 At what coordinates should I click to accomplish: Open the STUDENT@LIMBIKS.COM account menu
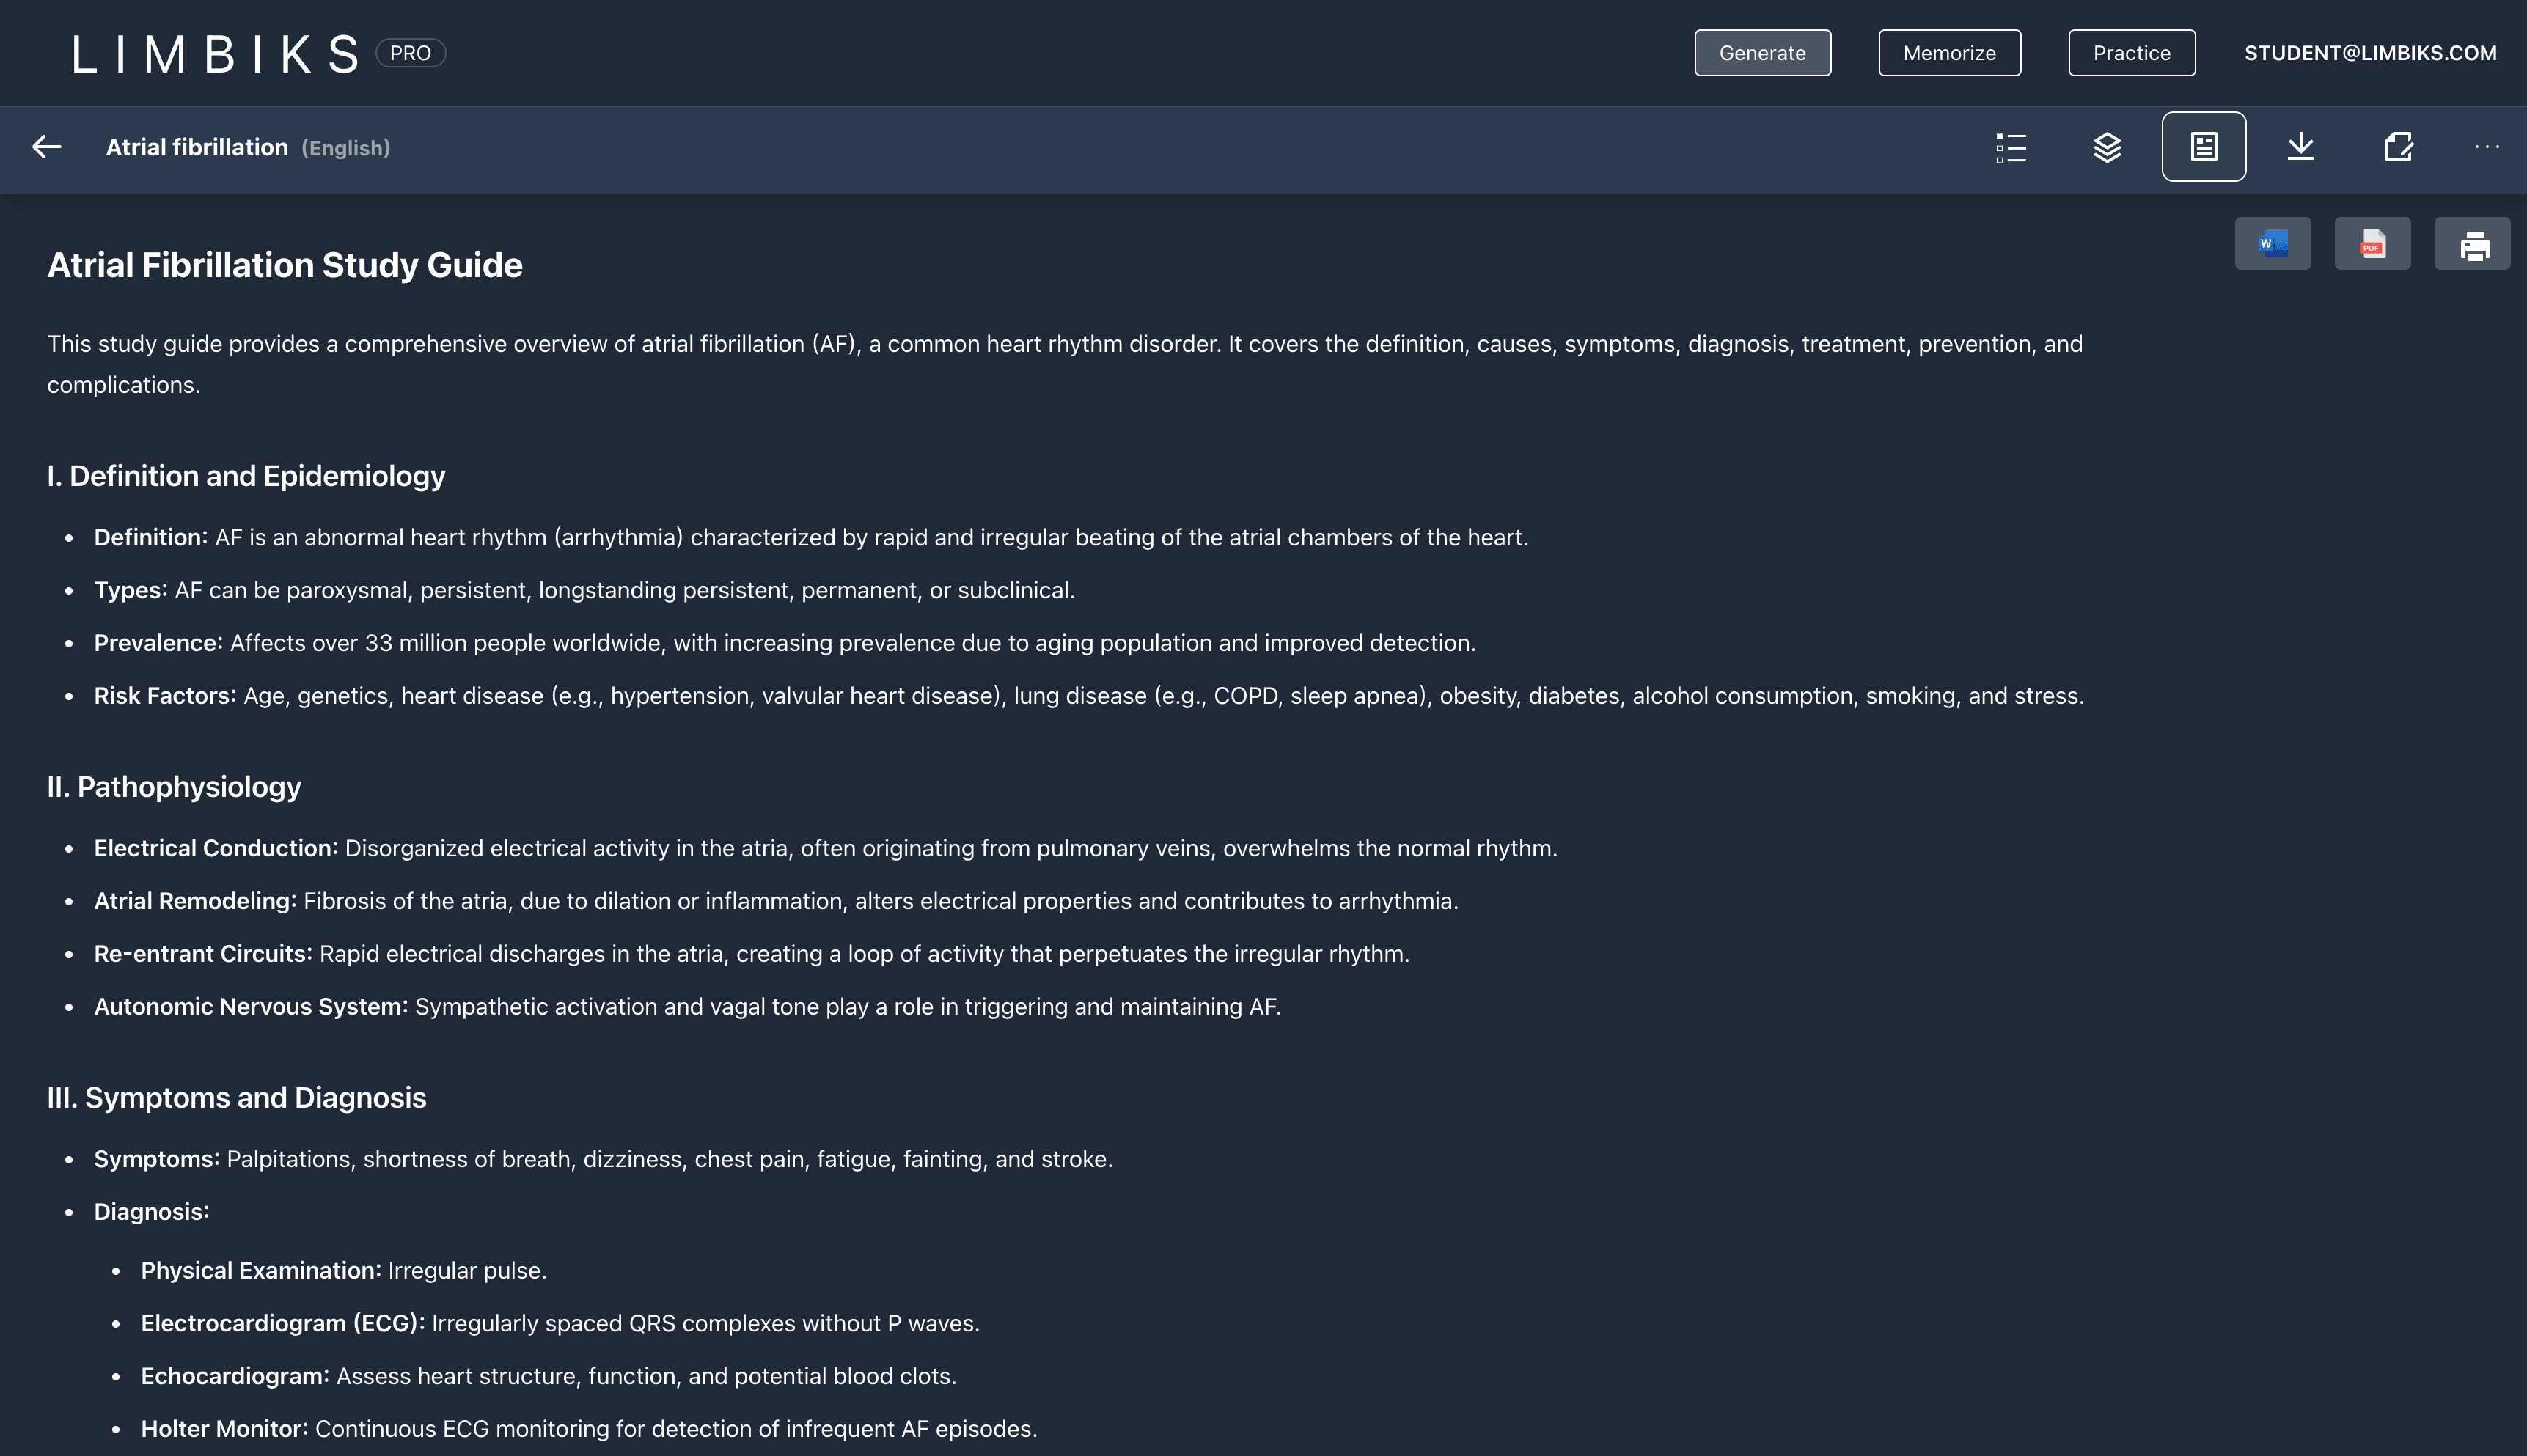pos(2370,53)
